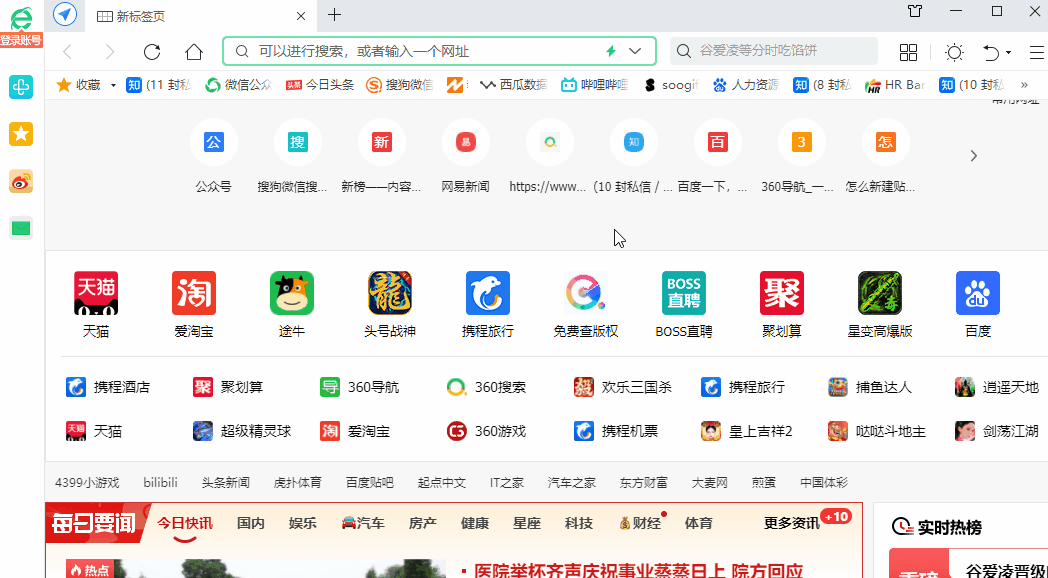The image size is (1048, 578).
Task: Open a new tab with plus
Action: pos(335,15)
